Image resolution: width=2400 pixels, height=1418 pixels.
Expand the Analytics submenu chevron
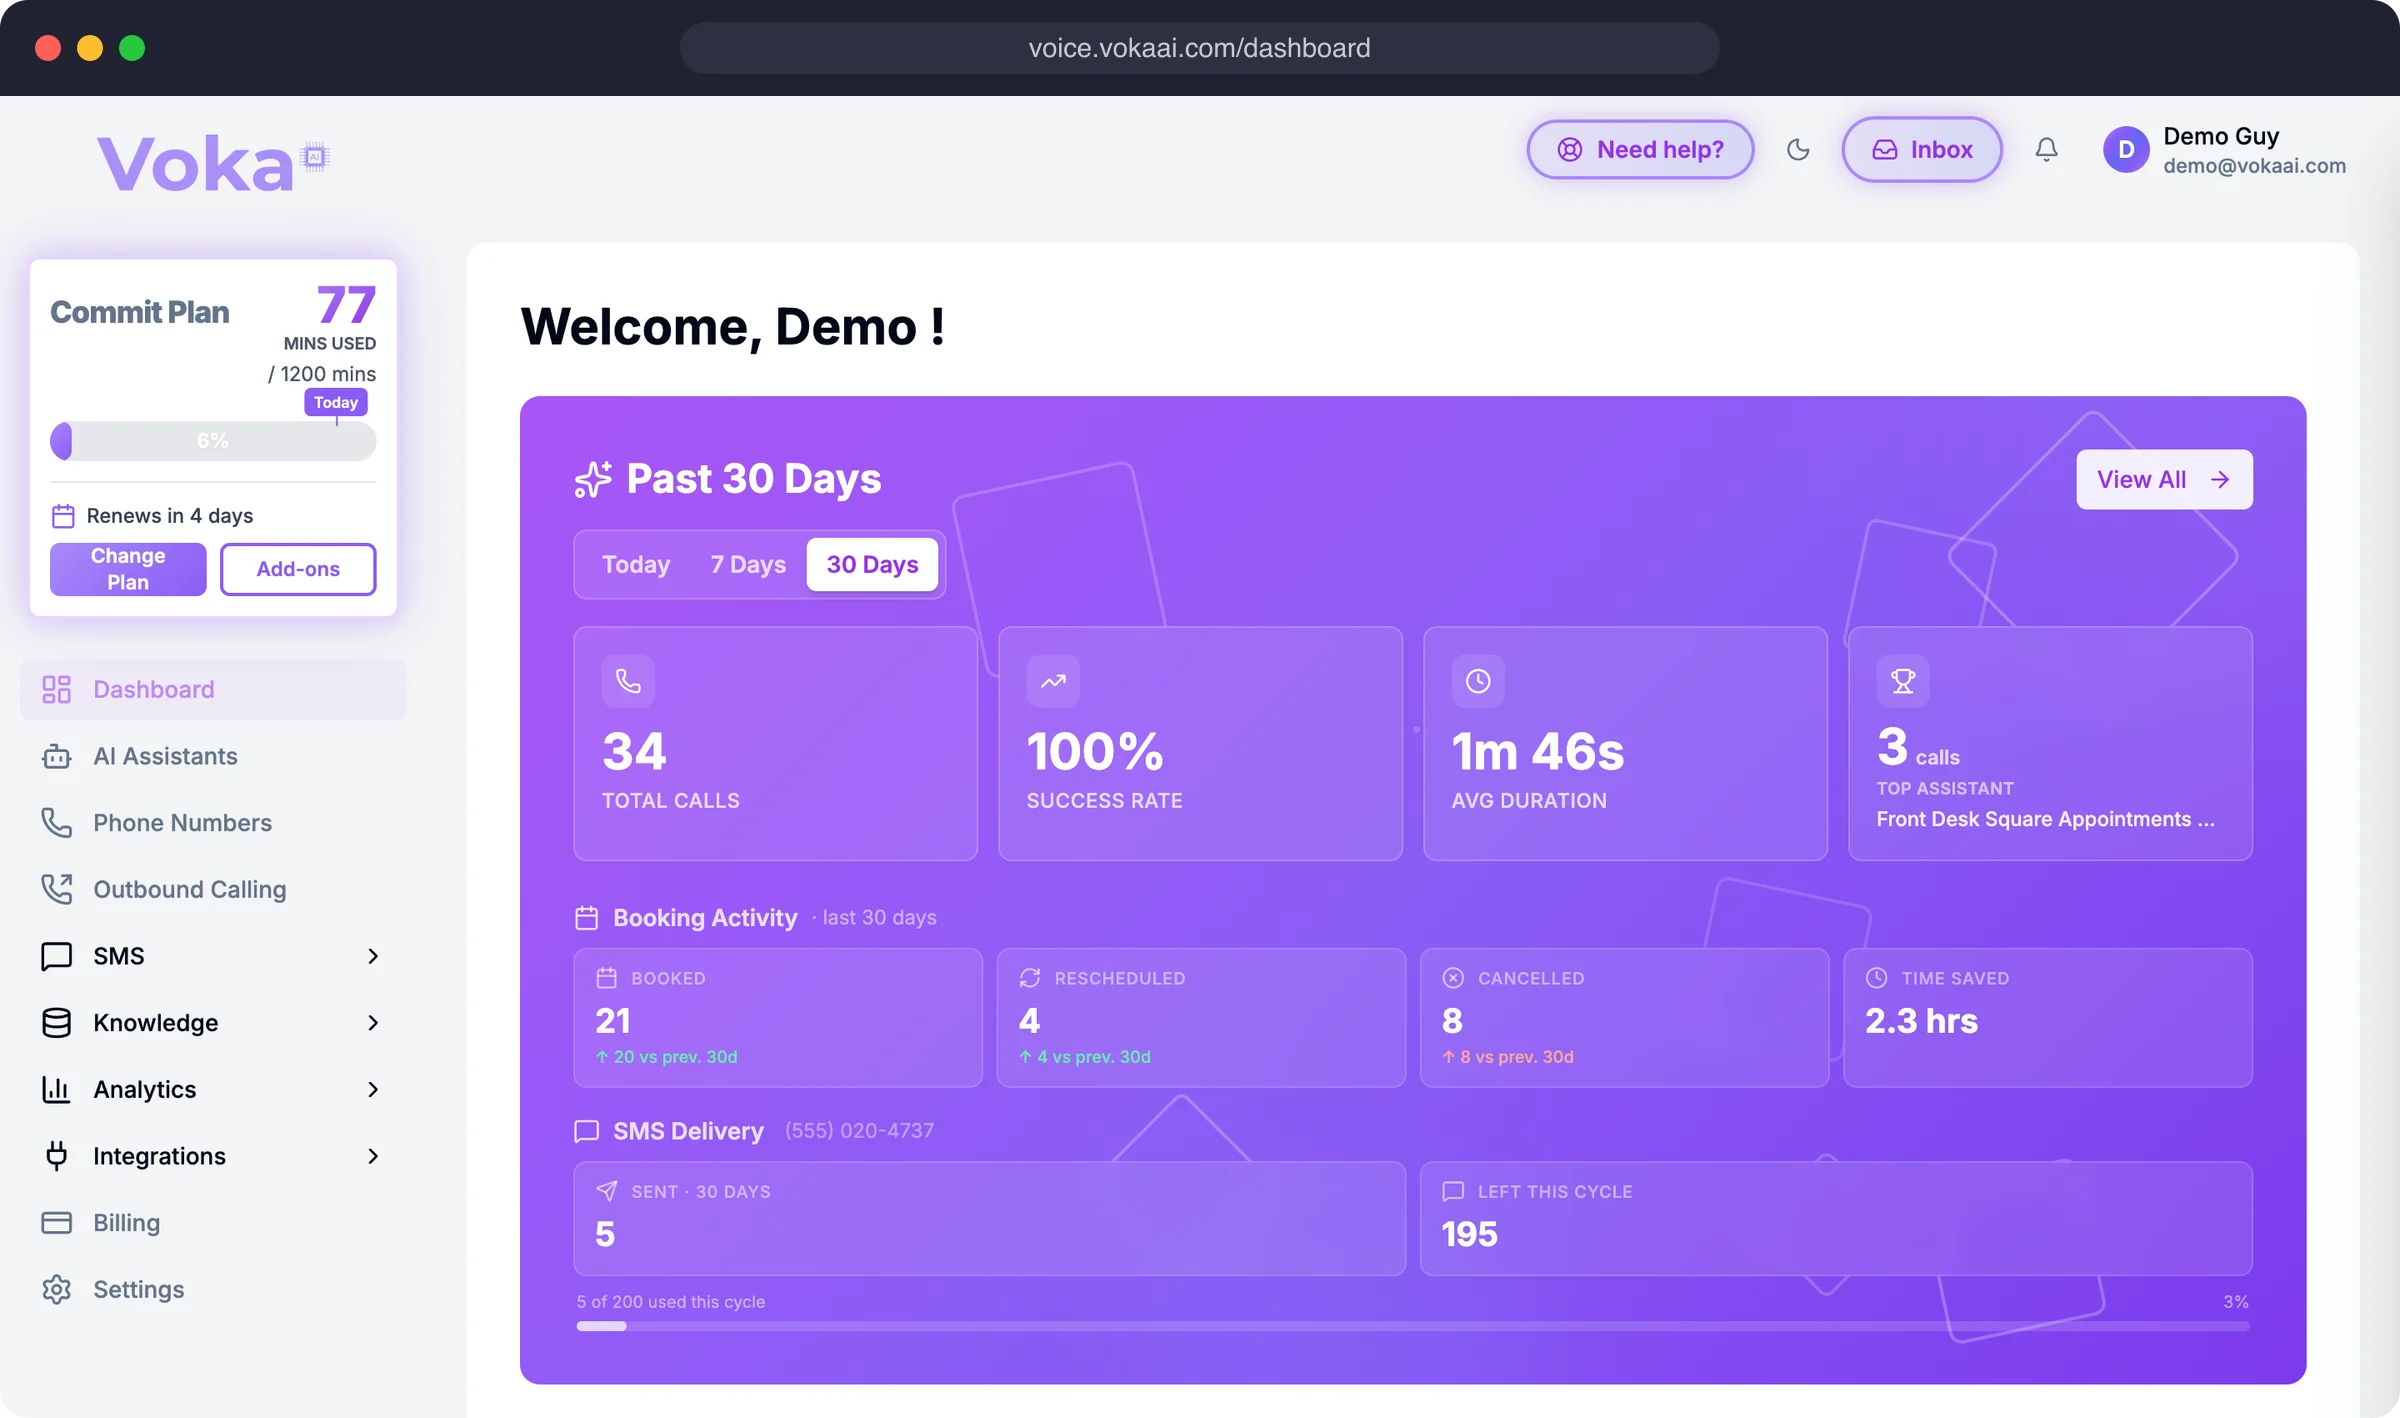[373, 1089]
